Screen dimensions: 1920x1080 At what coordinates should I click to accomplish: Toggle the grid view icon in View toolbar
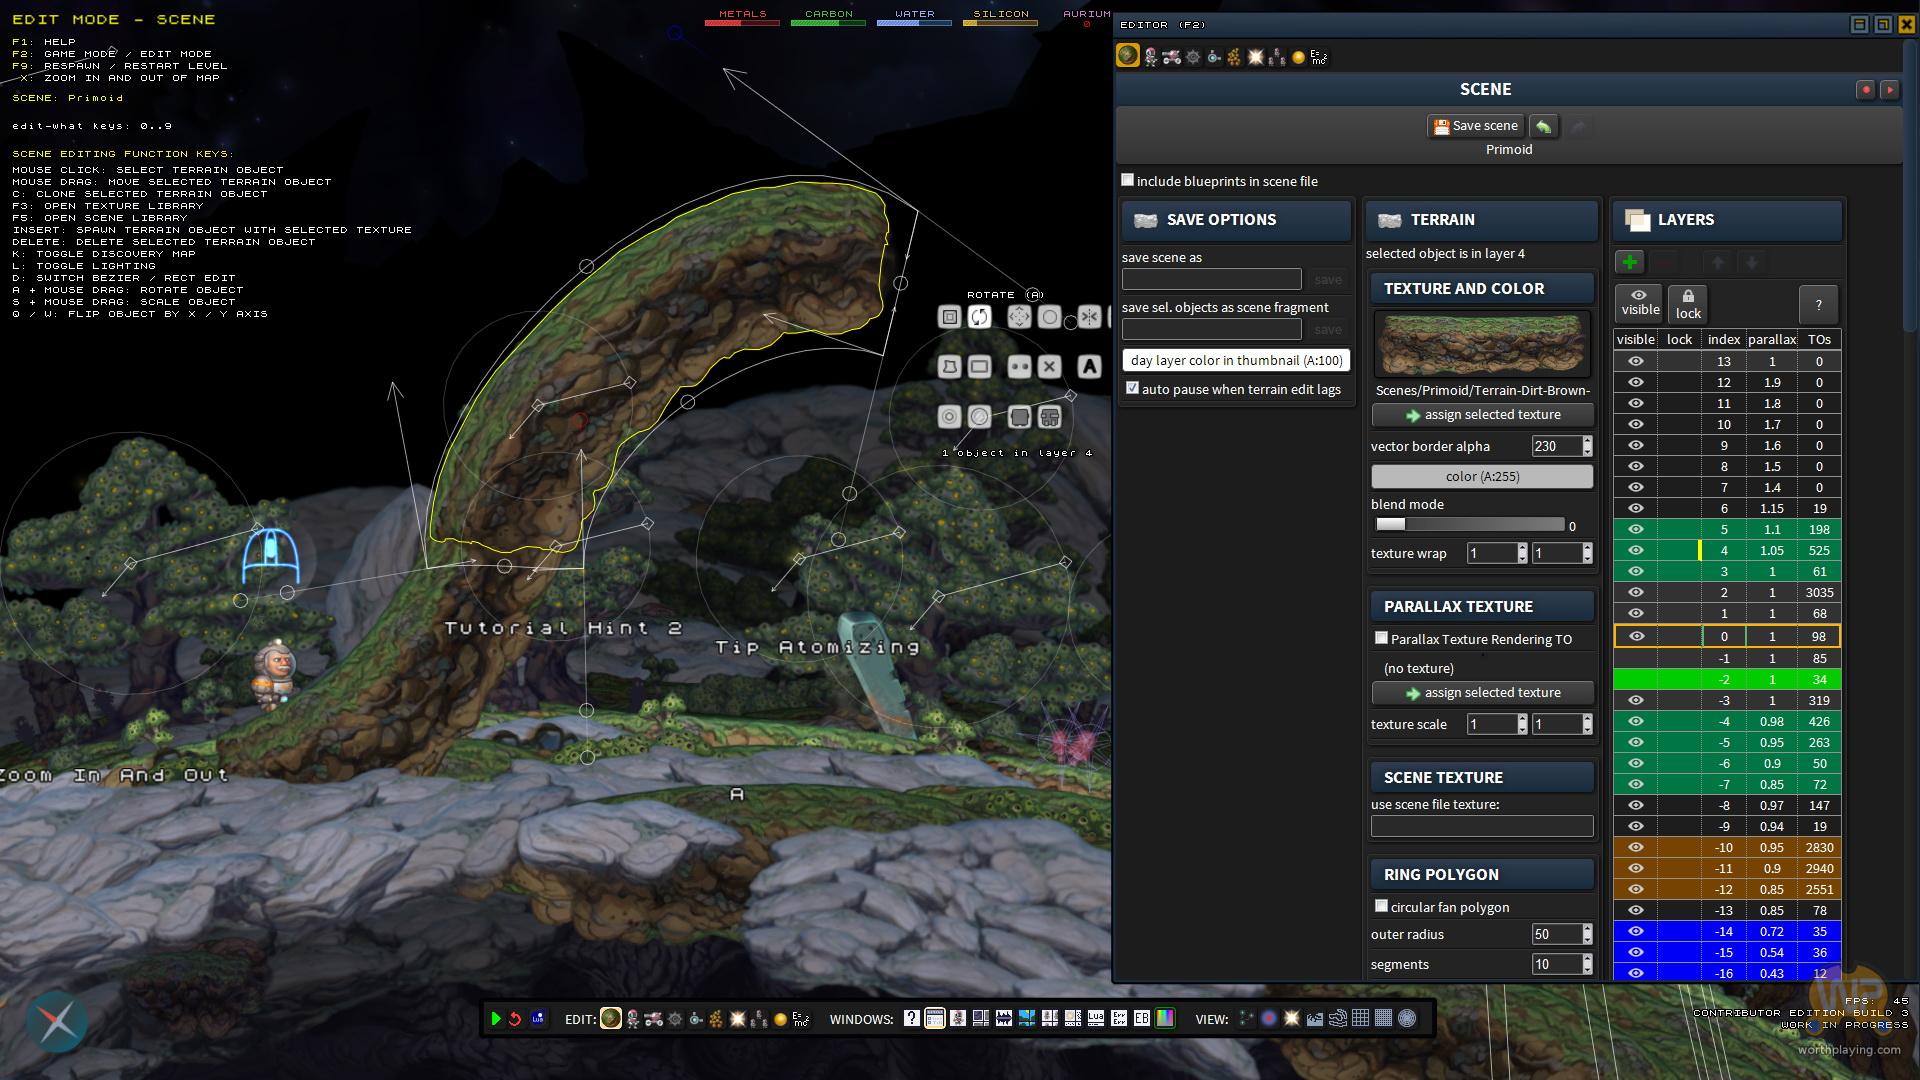pyautogui.click(x=1361, y=1019)
